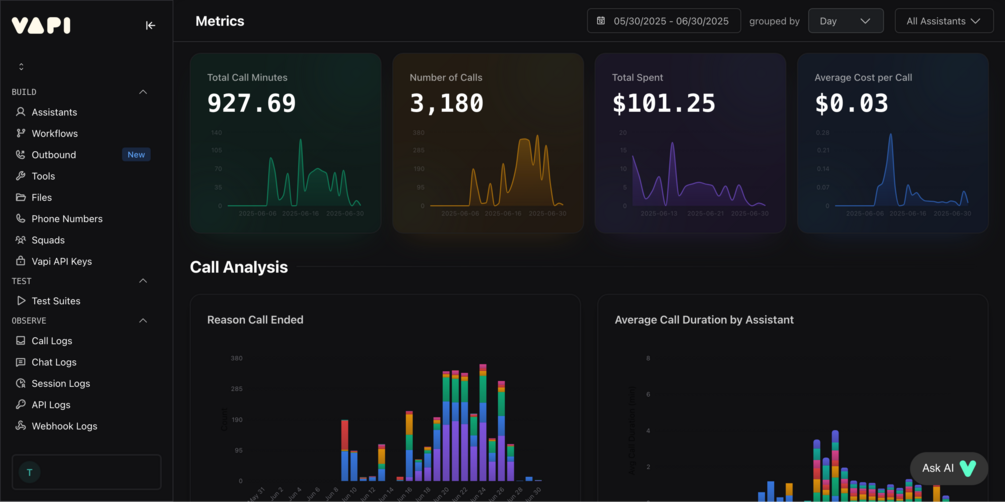Click the API Logs key icon
Screen dimensions: 1005x502
[21, 405]
